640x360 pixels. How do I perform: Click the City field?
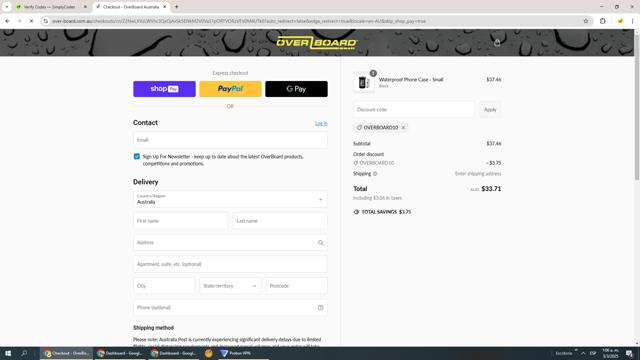coord(164,286)
